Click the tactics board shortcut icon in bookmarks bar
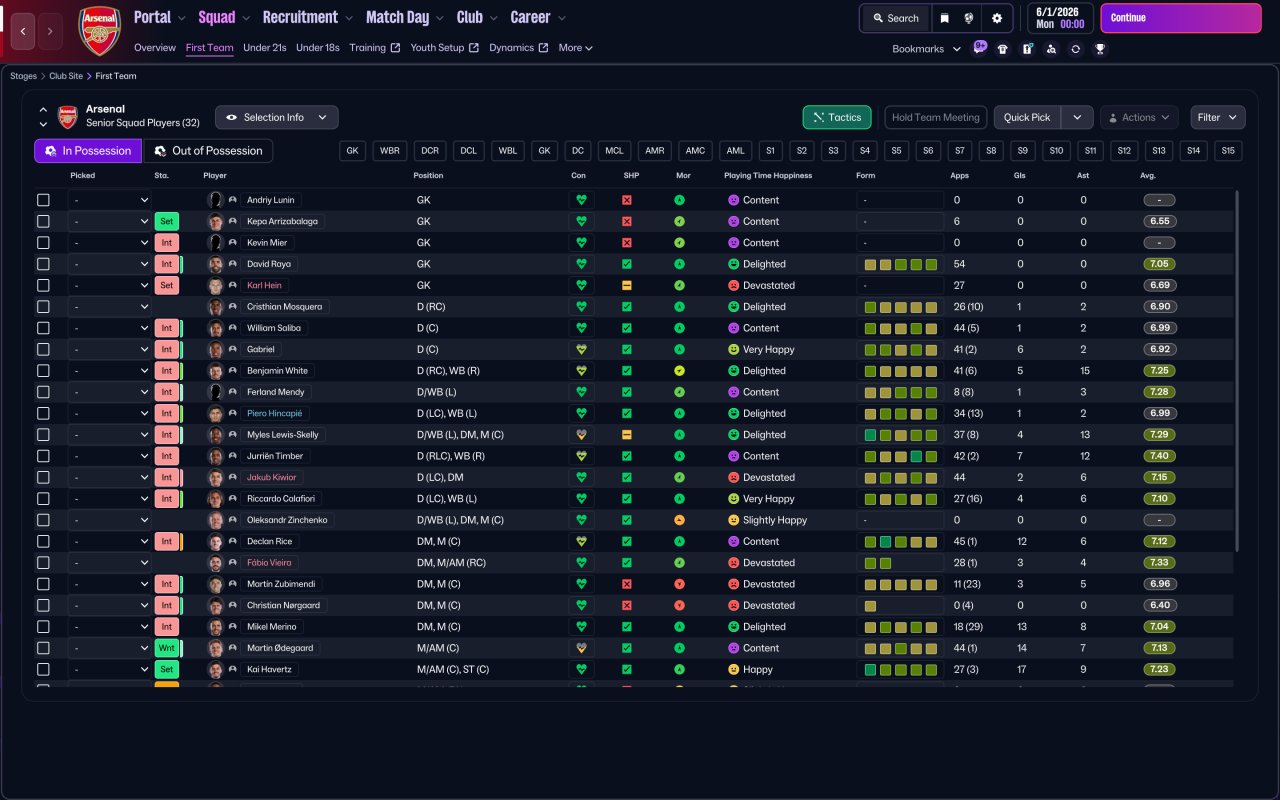The width and height of the screenshot is (1280, 800). point(1027,49)
